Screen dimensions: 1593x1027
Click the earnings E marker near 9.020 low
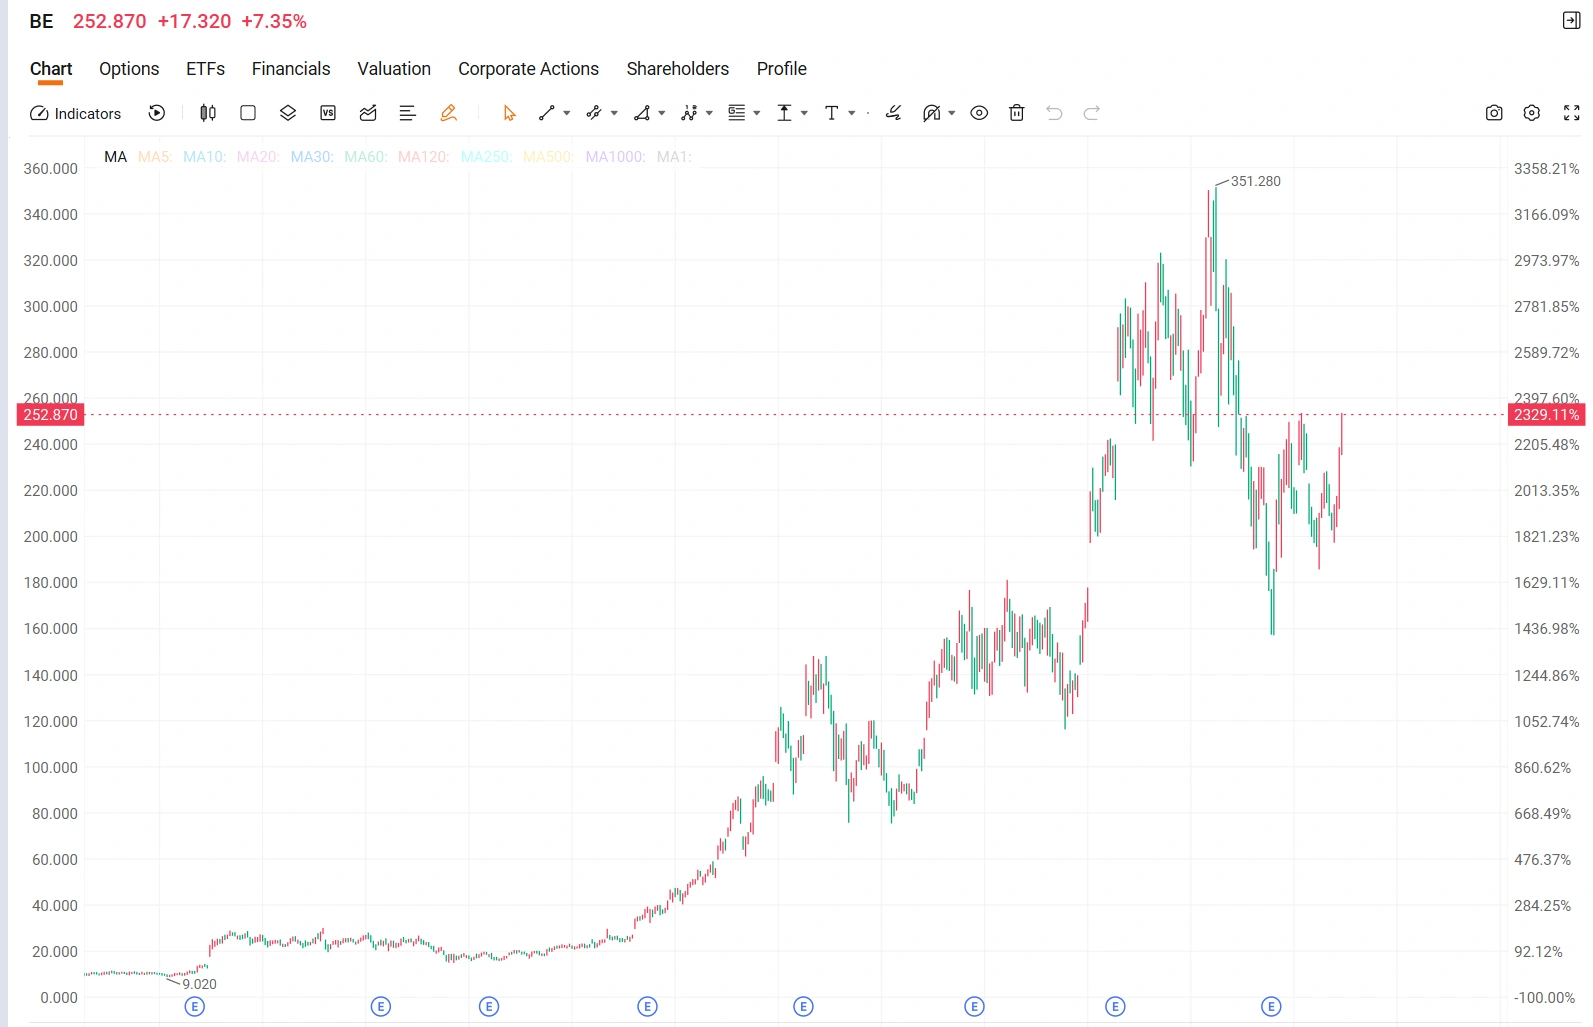pyautogui.click(x=195, y=1007)
